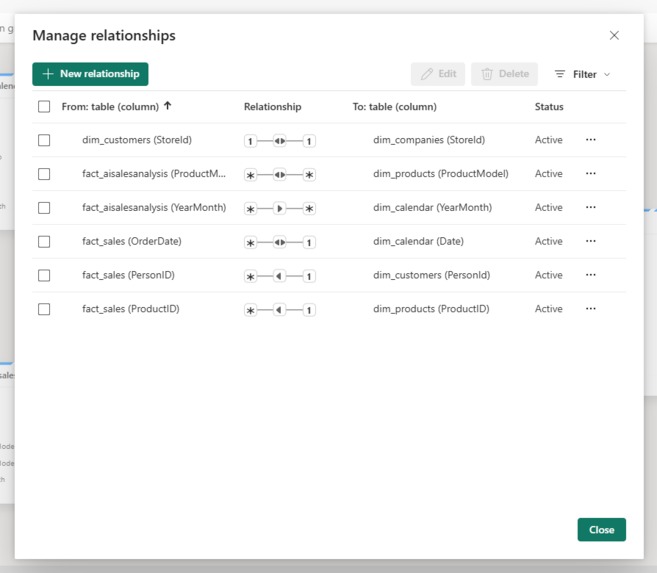657x573 pixels.
Task: Check the fact_aisalesanalysis (ProductM... row checkbox
Action: click(44, 174)
